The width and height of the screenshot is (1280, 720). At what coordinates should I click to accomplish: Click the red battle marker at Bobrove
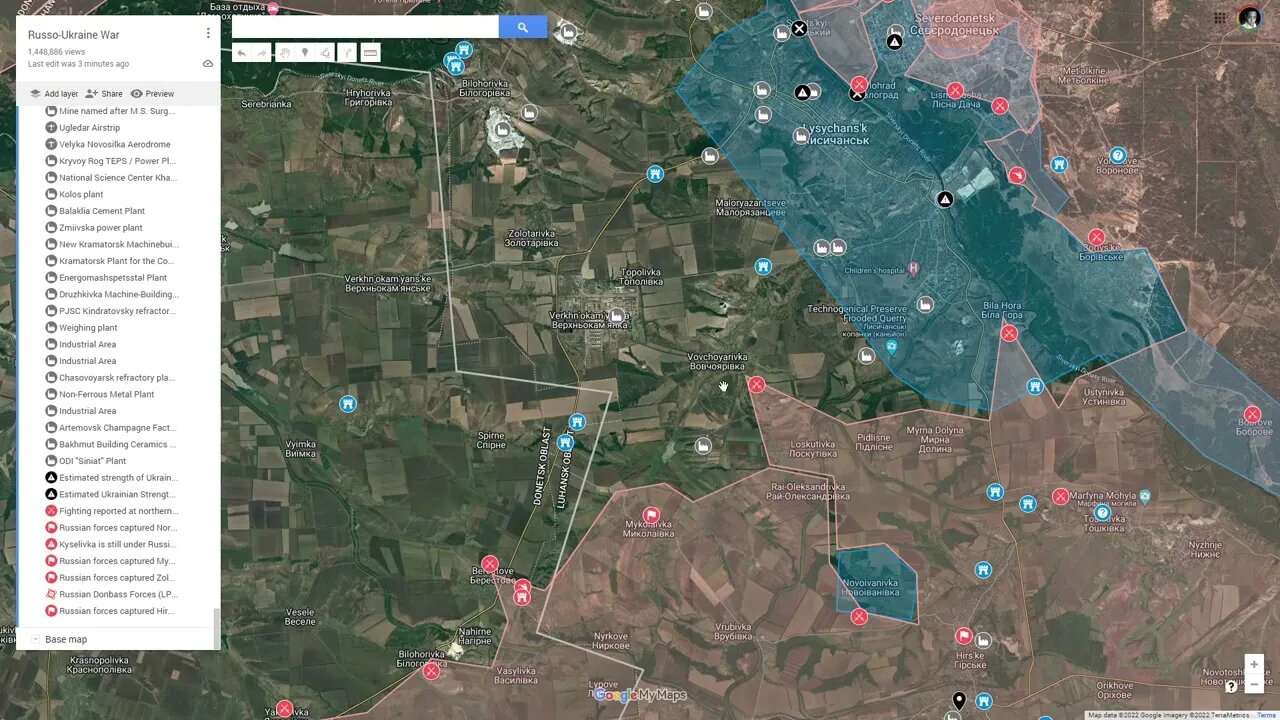click(1252, 414)
